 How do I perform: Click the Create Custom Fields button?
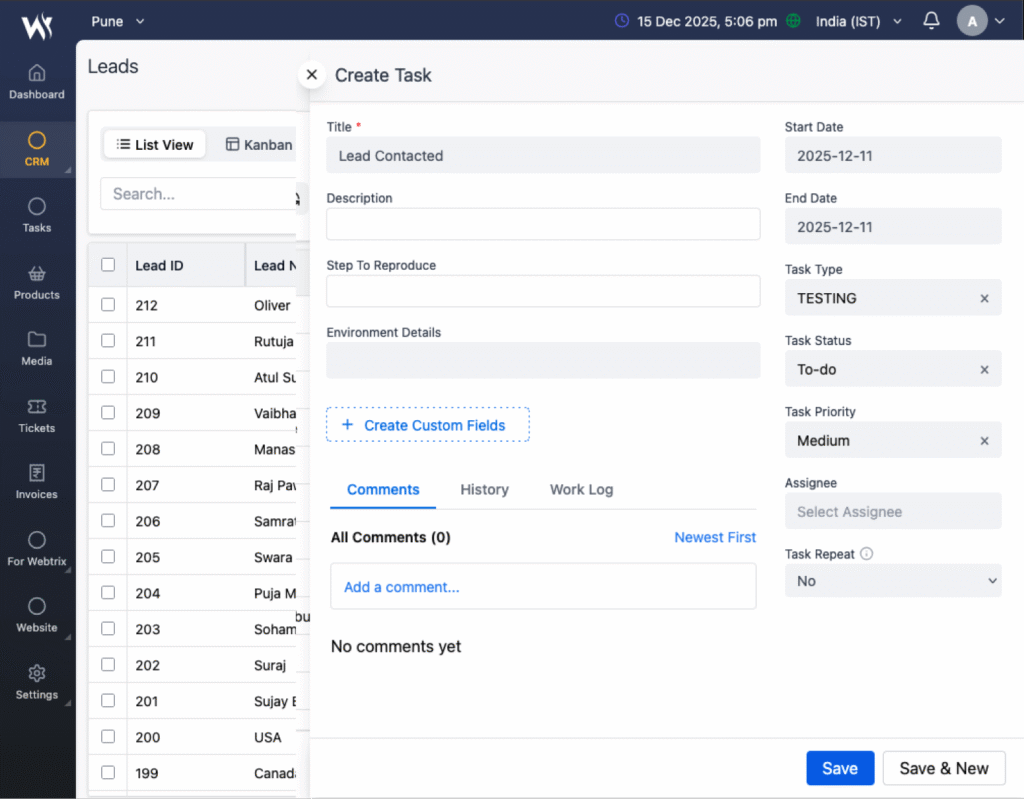coord(427,425)
